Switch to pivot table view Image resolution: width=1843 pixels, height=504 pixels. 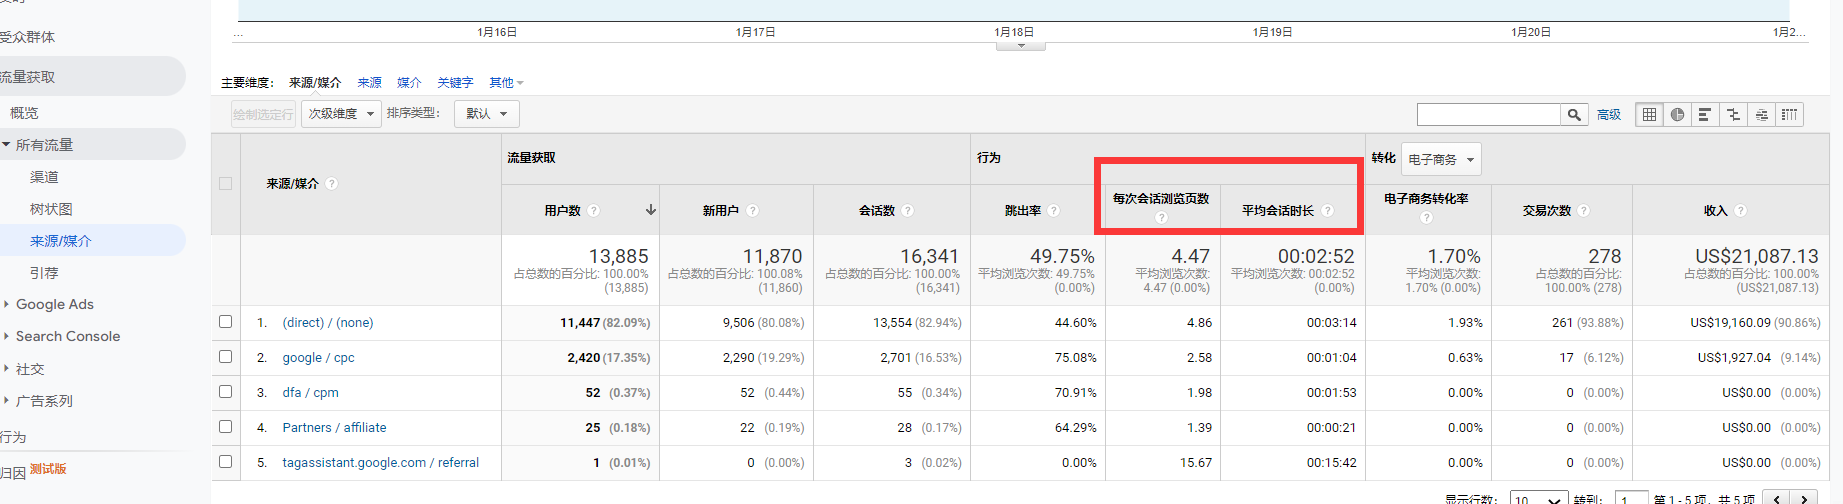click(1789, 114)
